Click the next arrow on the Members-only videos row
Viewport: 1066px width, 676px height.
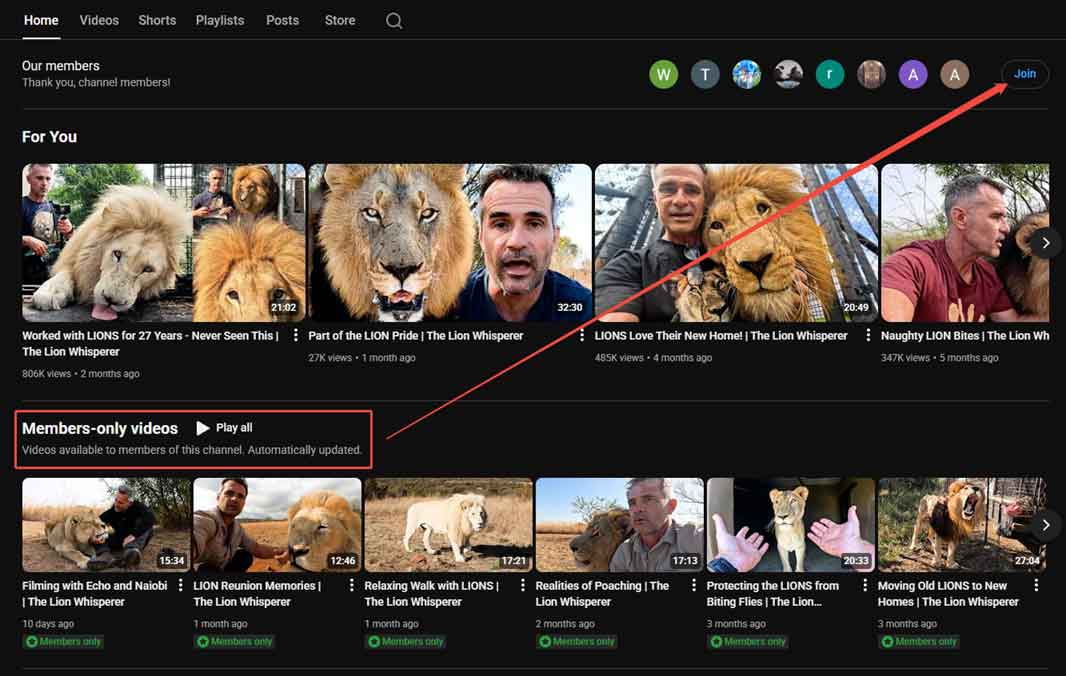pyautogui.click(x=1046, y=525)
